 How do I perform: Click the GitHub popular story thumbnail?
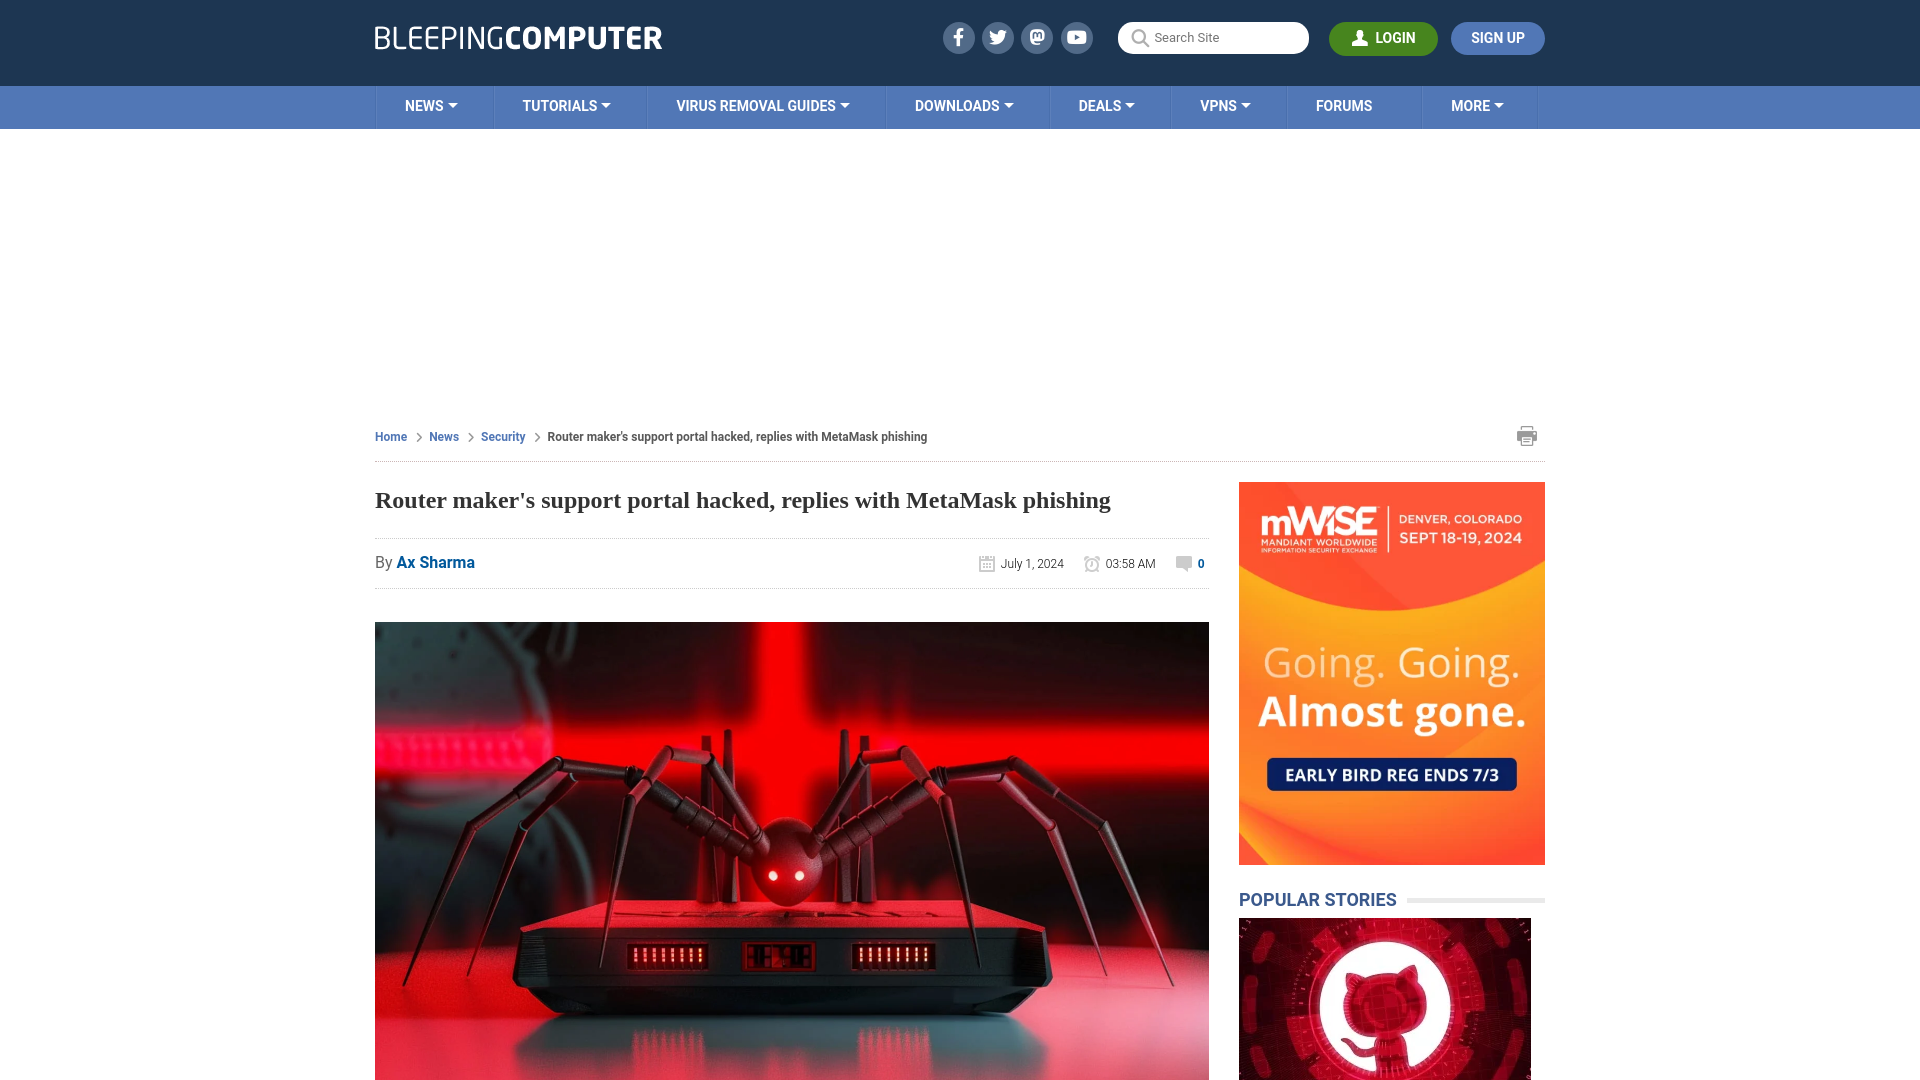click(1383, 998)
